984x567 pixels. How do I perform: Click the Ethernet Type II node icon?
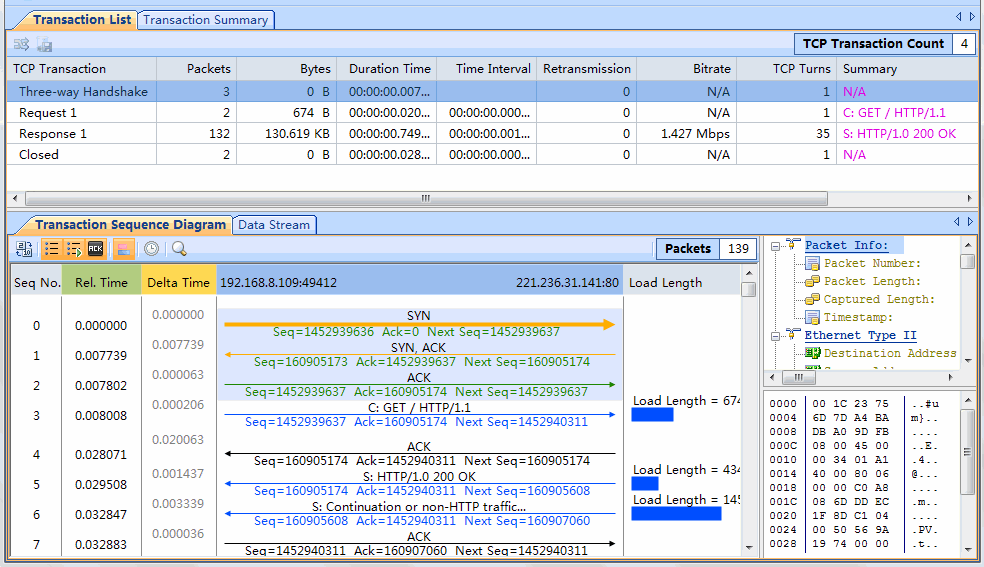[x=793, y=335]
